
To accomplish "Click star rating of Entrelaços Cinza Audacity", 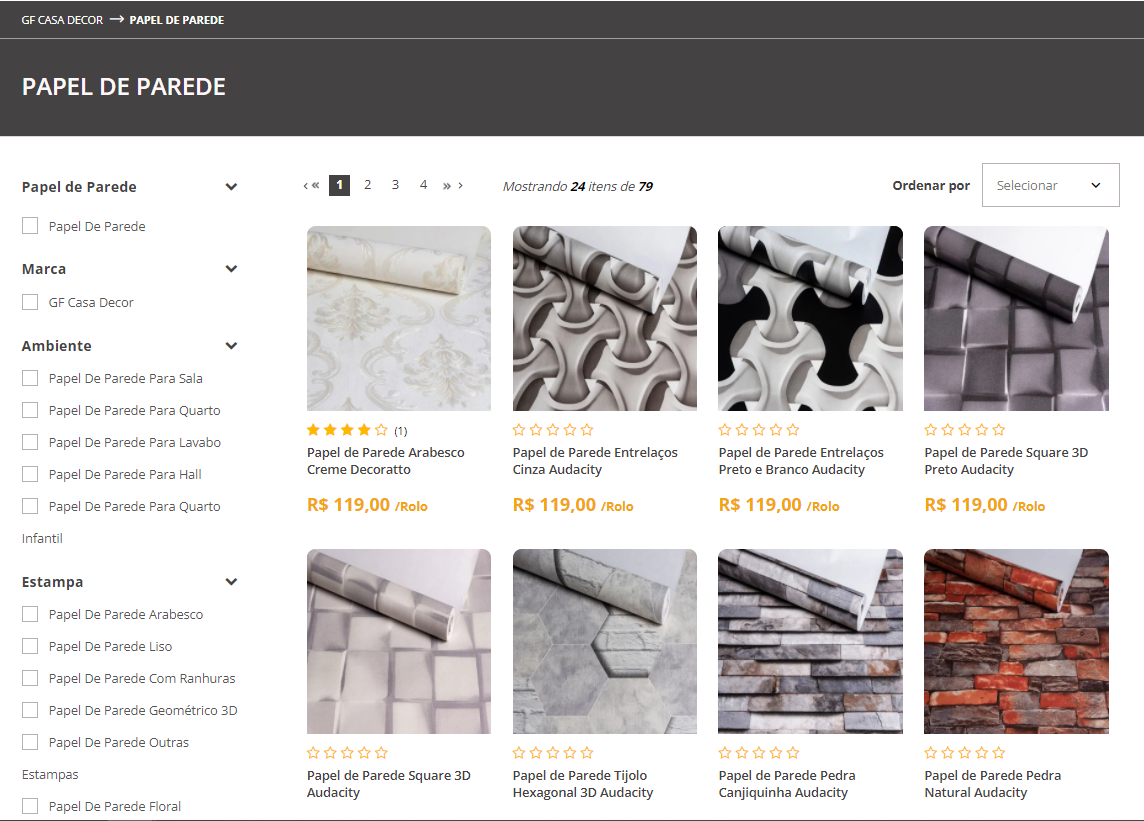I will click(x=553, y=430).
